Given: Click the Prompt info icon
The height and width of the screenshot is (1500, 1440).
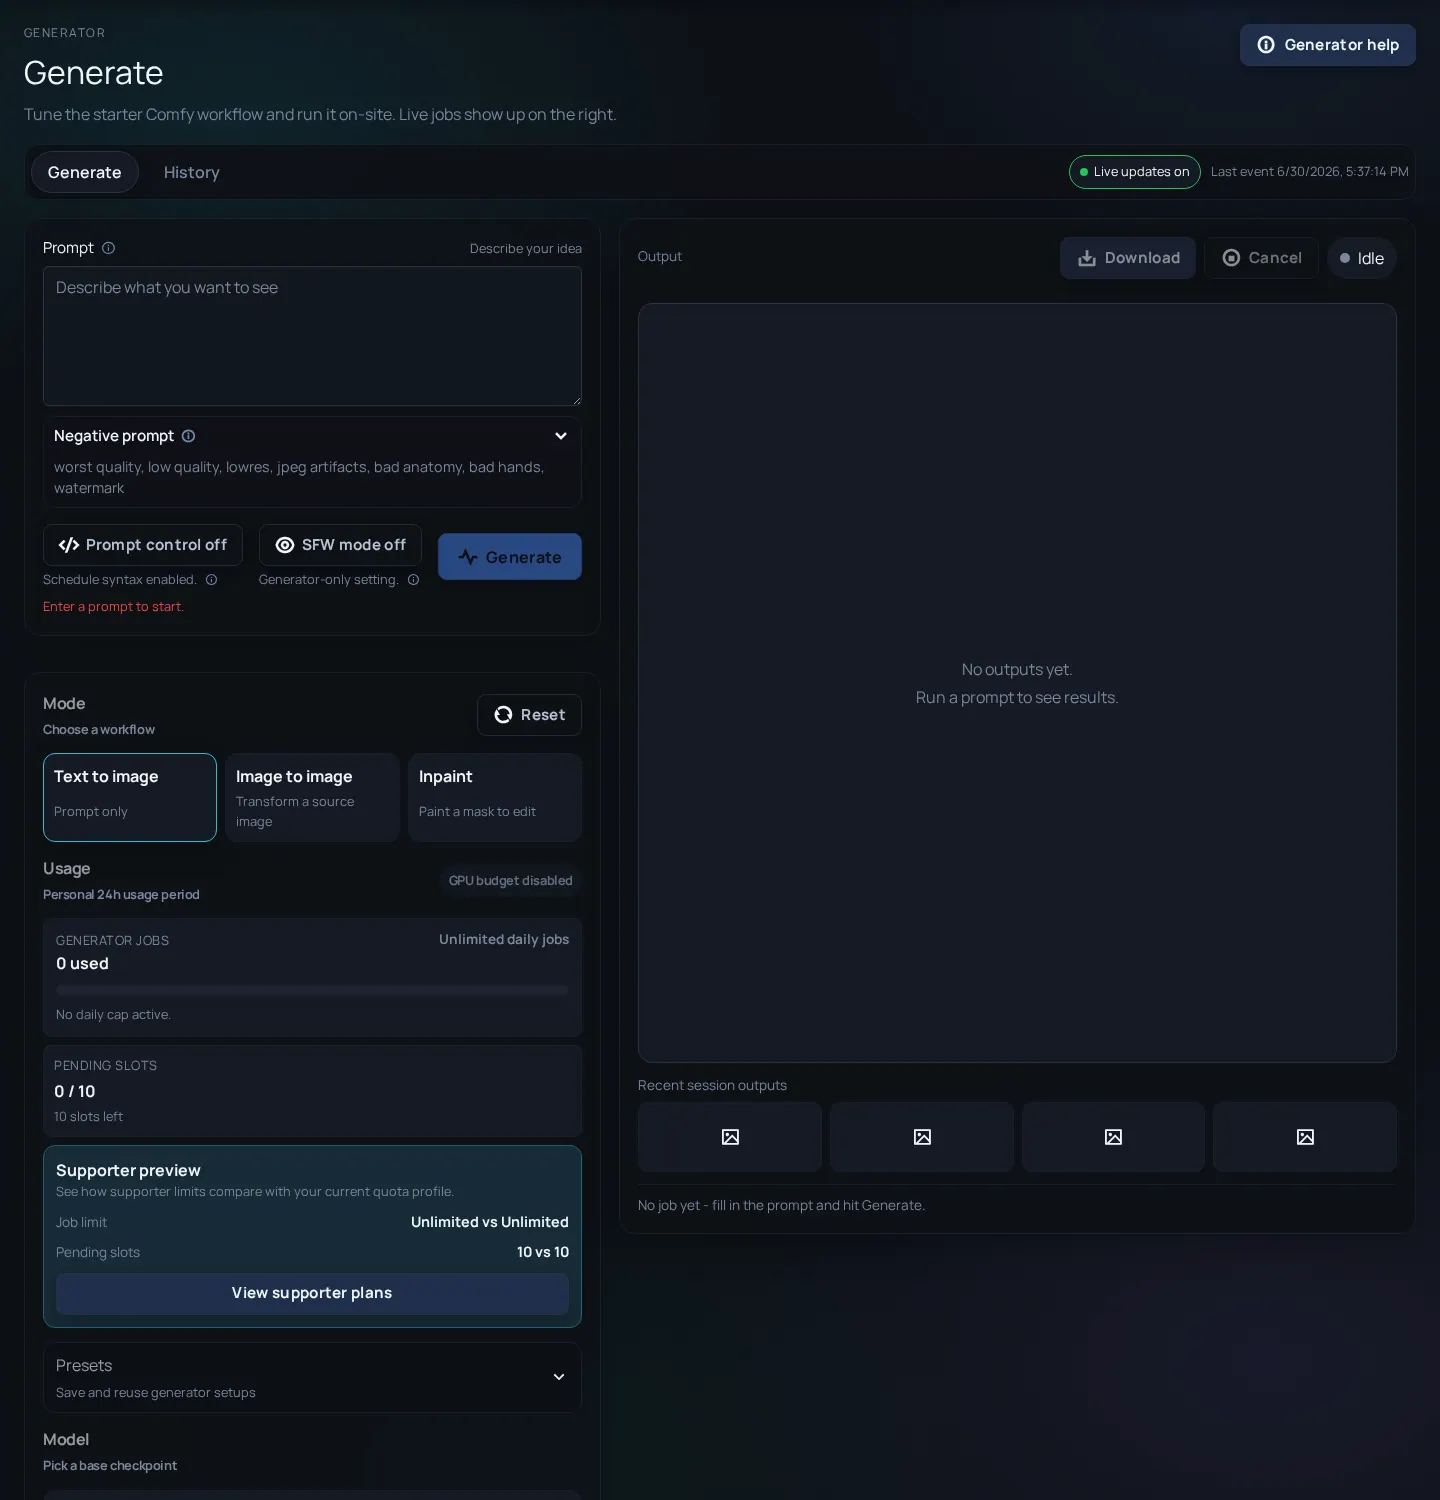Looking at the screenshot, I should pos(108,248).
